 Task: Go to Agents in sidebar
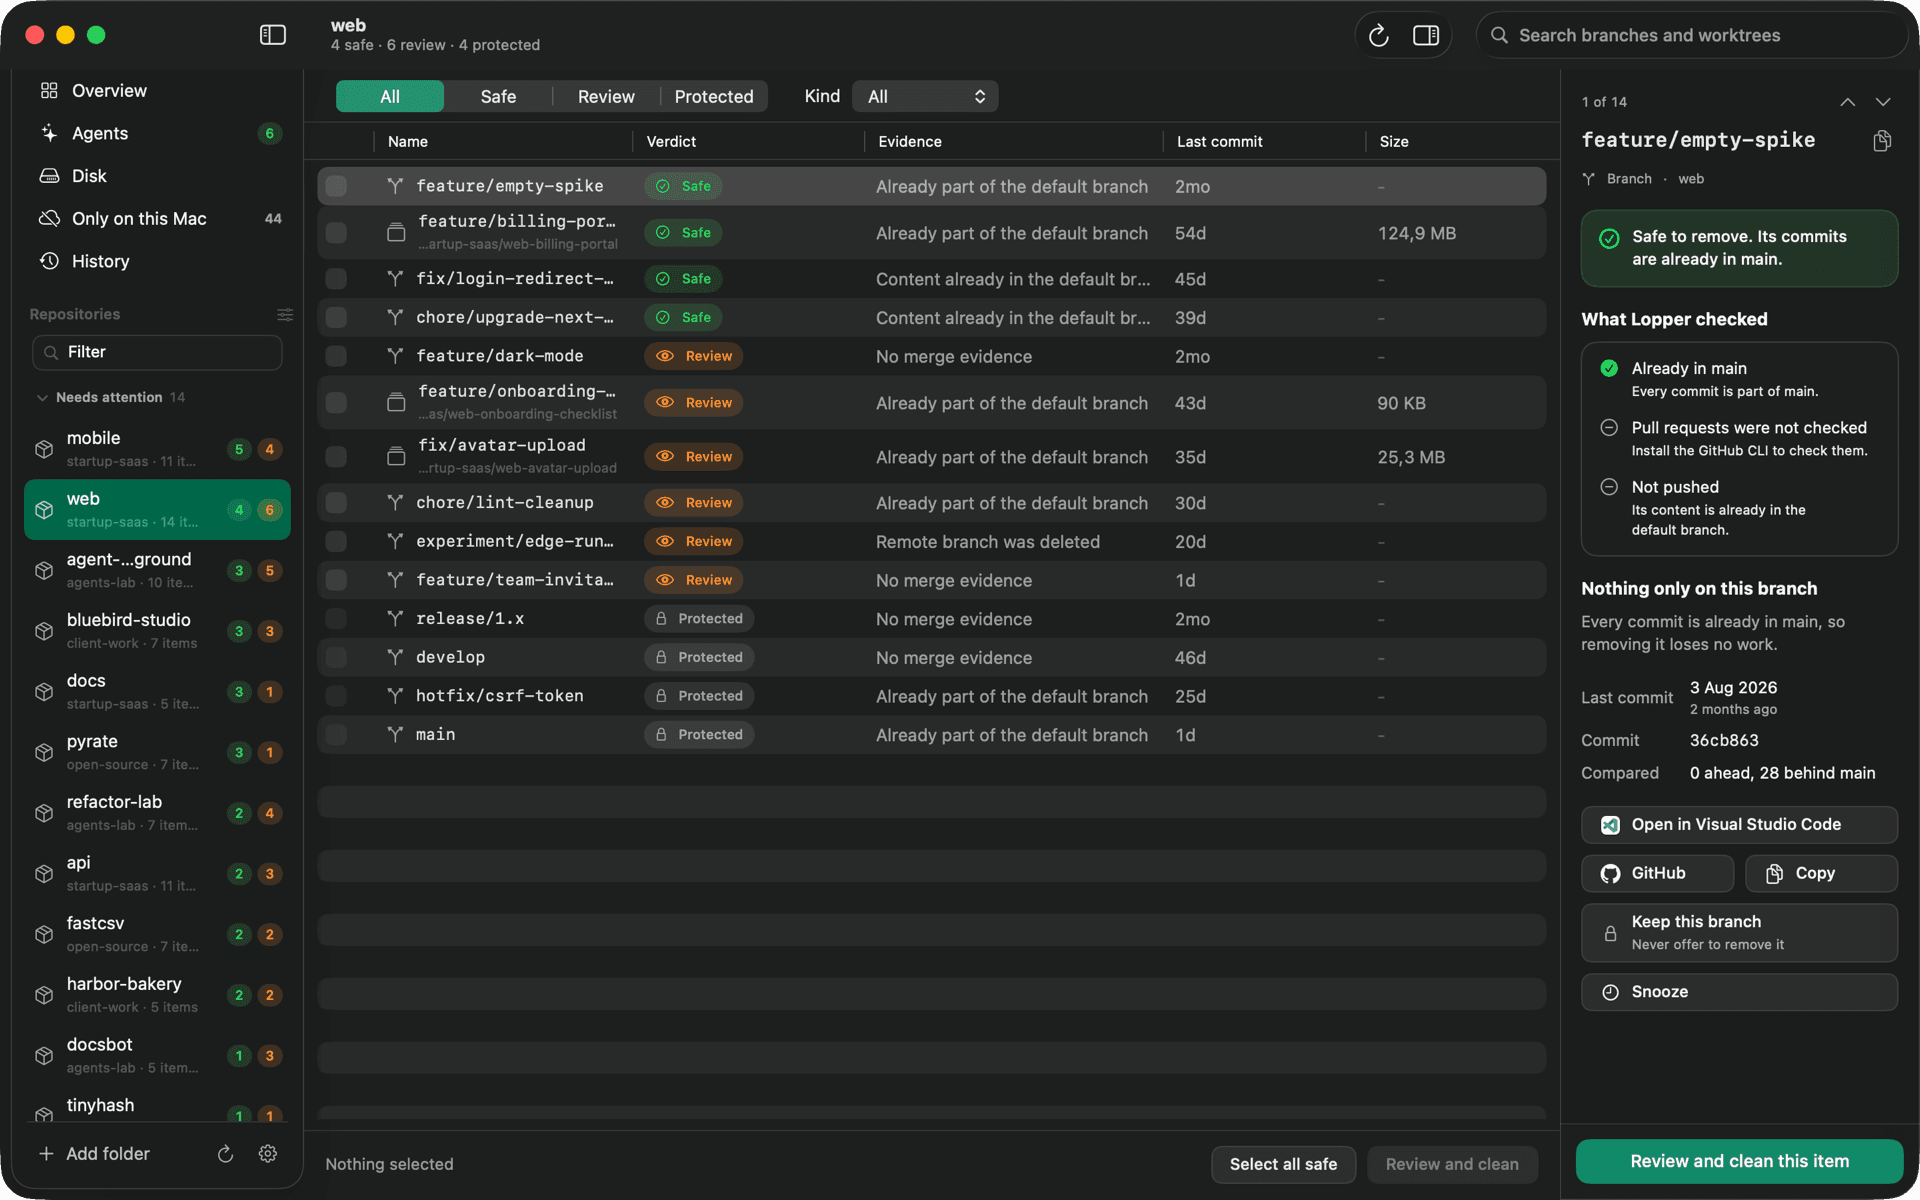pyautogui.click(x=158, y=133)
